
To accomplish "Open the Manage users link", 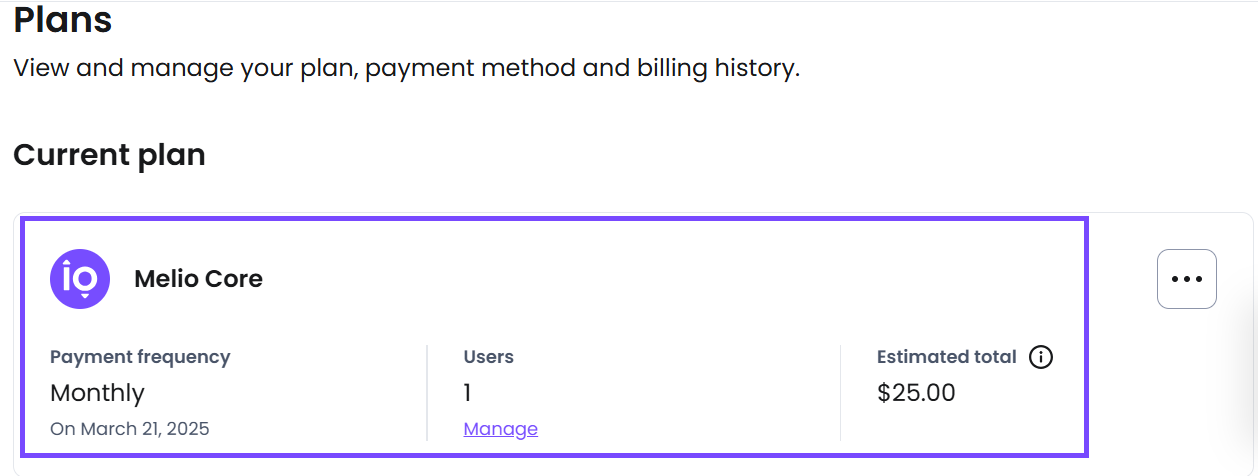I will [501, 429].
